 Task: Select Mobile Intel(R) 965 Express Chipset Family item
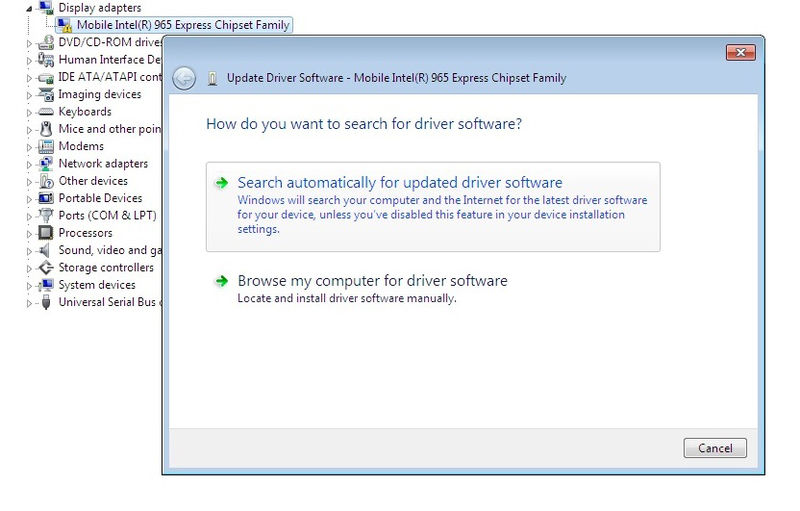tap(183, 25)
